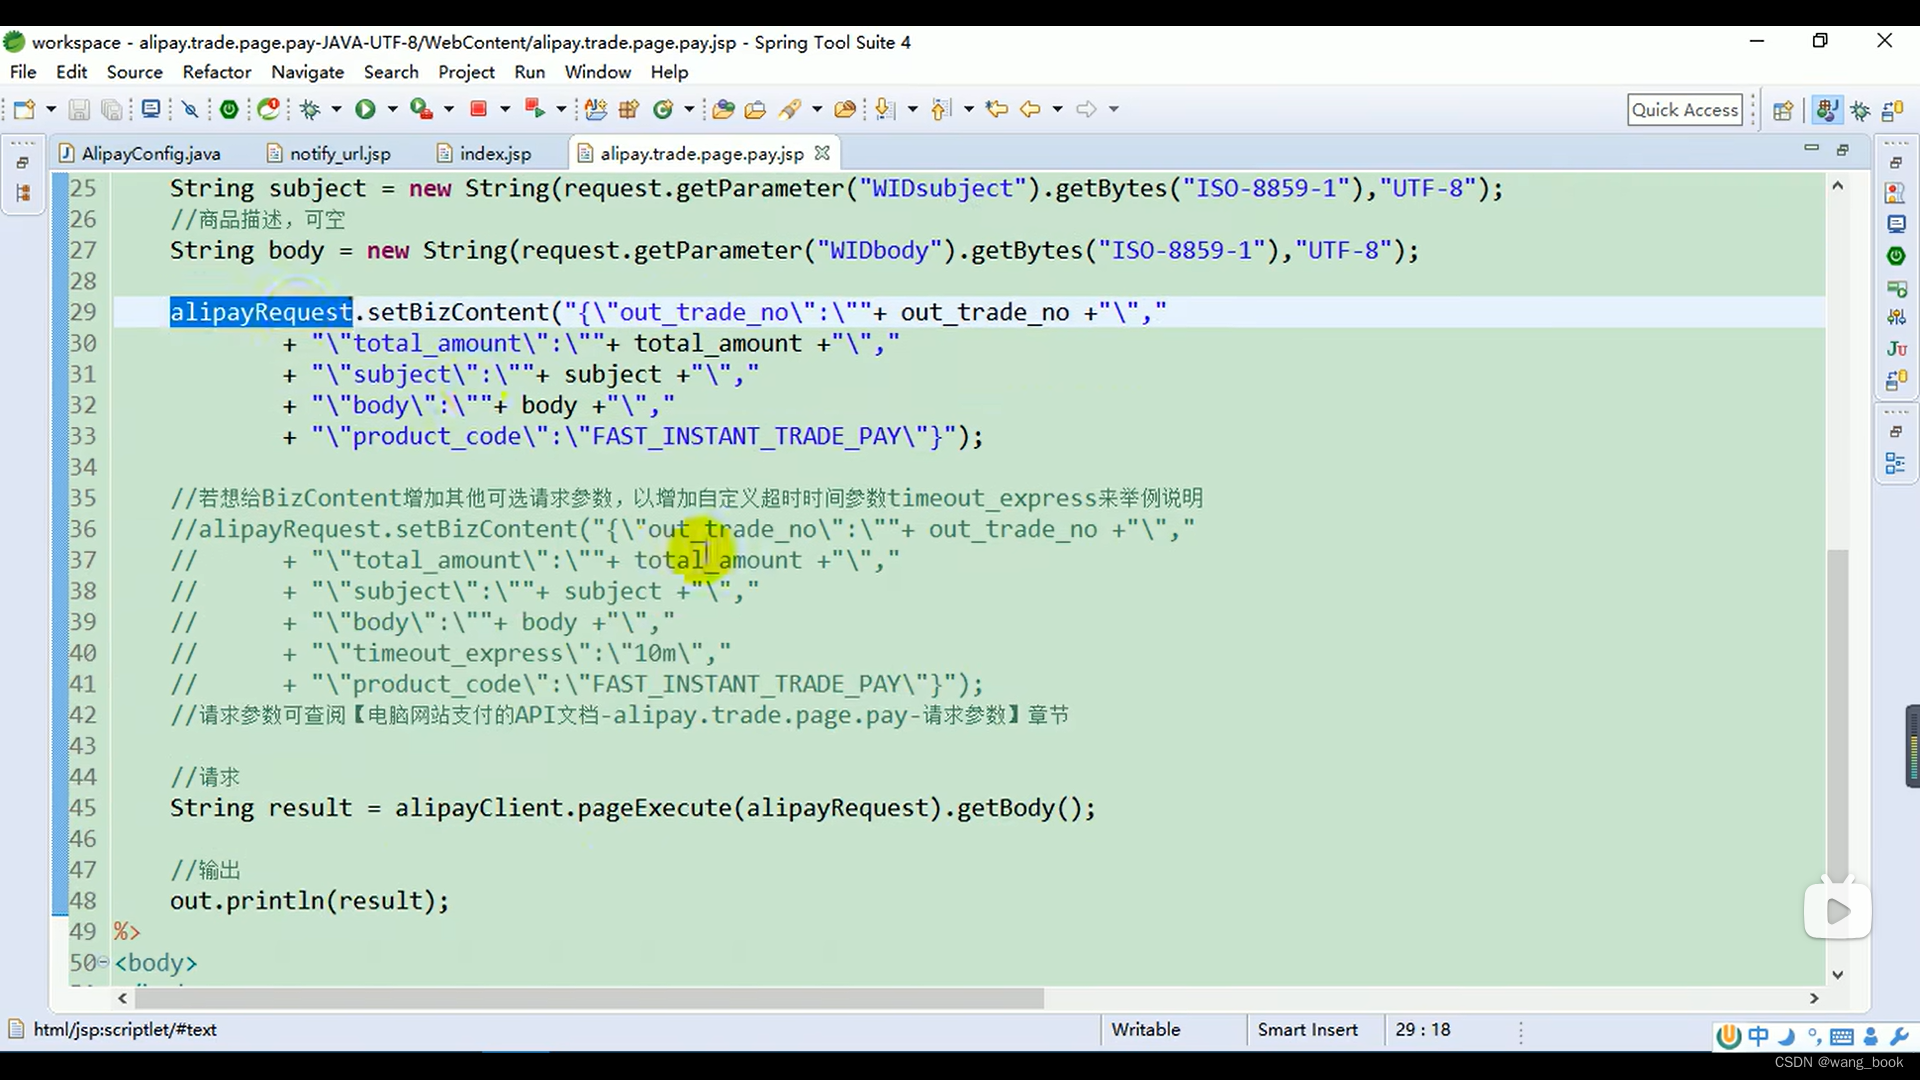Click the Smart Insert status text
Screen dimensions: 1920x1080
1307,1030
